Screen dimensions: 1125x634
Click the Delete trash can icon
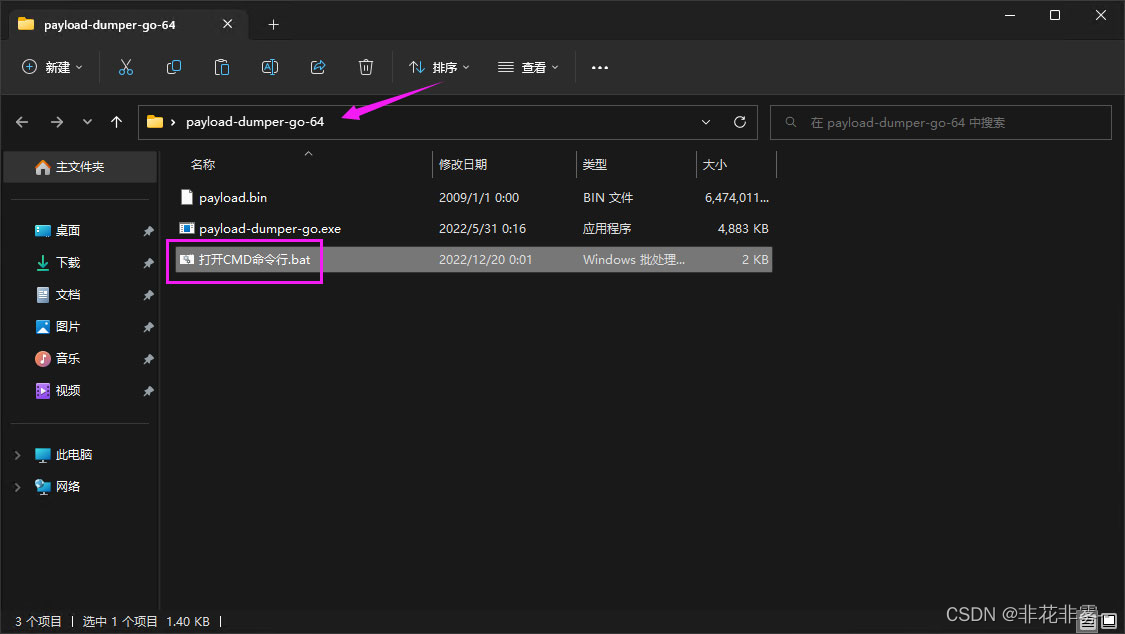pyautogui.click(x=366, y=67)
